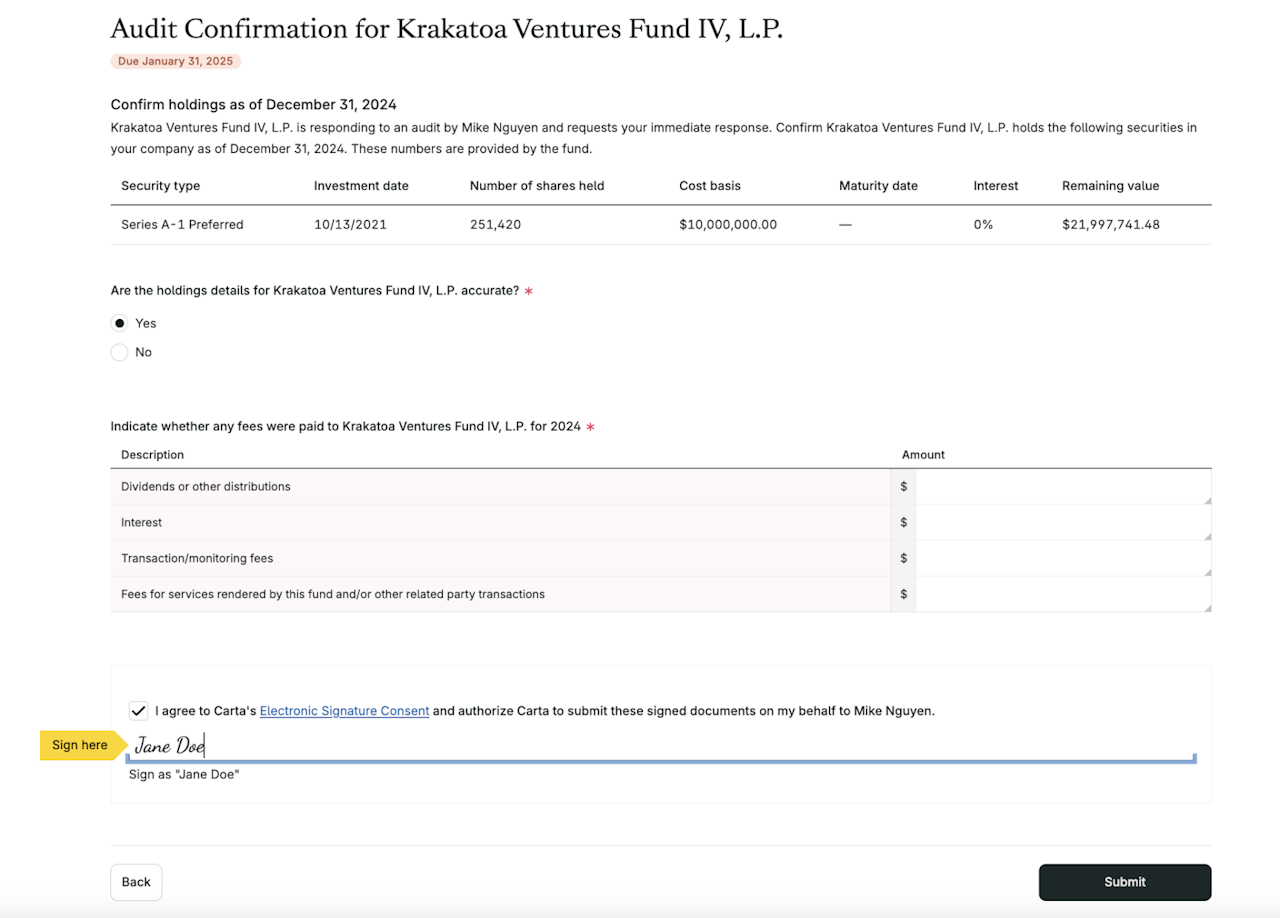Click the Due January 31, 2025 badge
The width and height of the screenshot is (1280, 918).
175,61
